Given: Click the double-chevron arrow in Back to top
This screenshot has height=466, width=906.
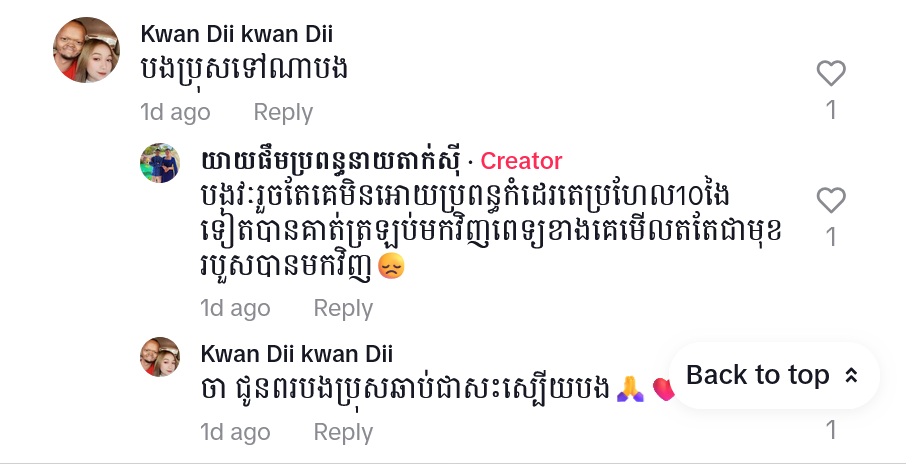Looking at the screenshot, I should [x=851, y=376].
